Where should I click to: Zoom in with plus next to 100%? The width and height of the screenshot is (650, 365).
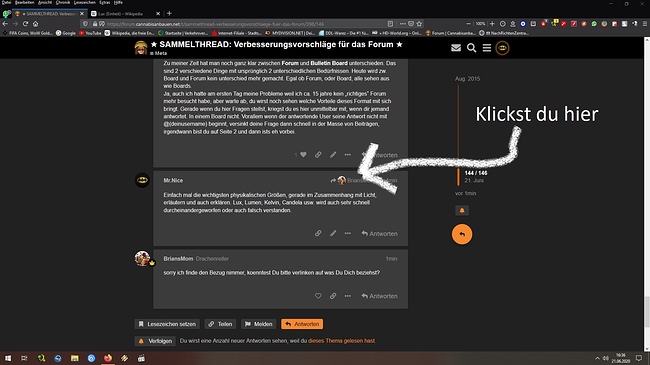point(492,24)
